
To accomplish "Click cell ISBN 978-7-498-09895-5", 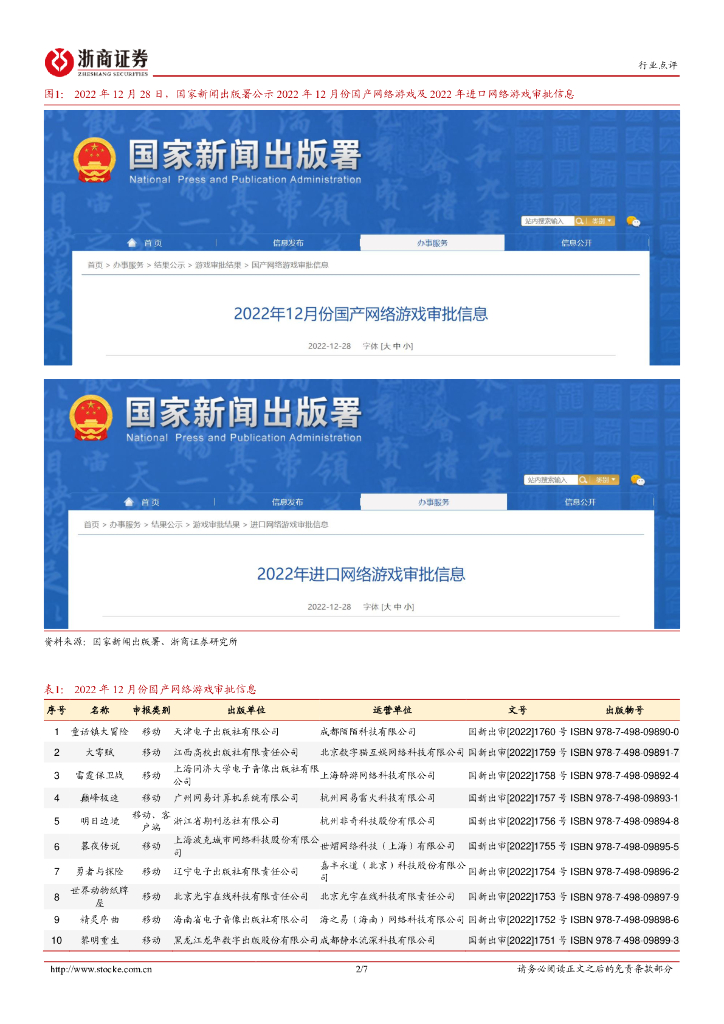I will [x=625, y=846].
